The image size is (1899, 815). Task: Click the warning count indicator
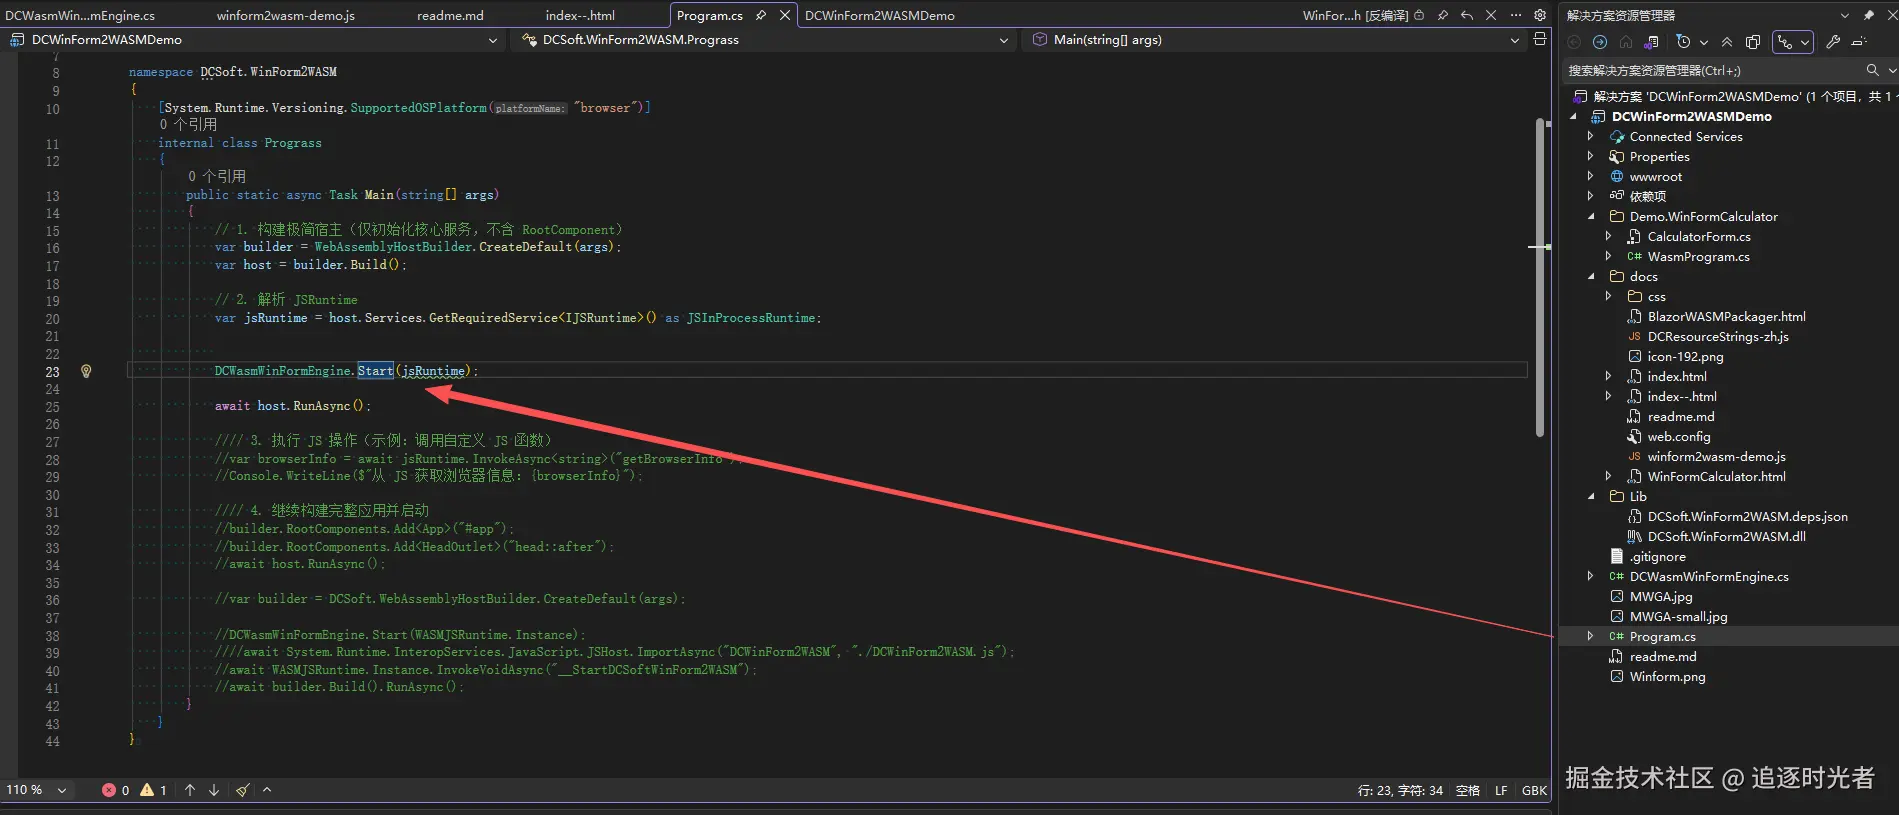pyautogui.click(x=153, y=790)
